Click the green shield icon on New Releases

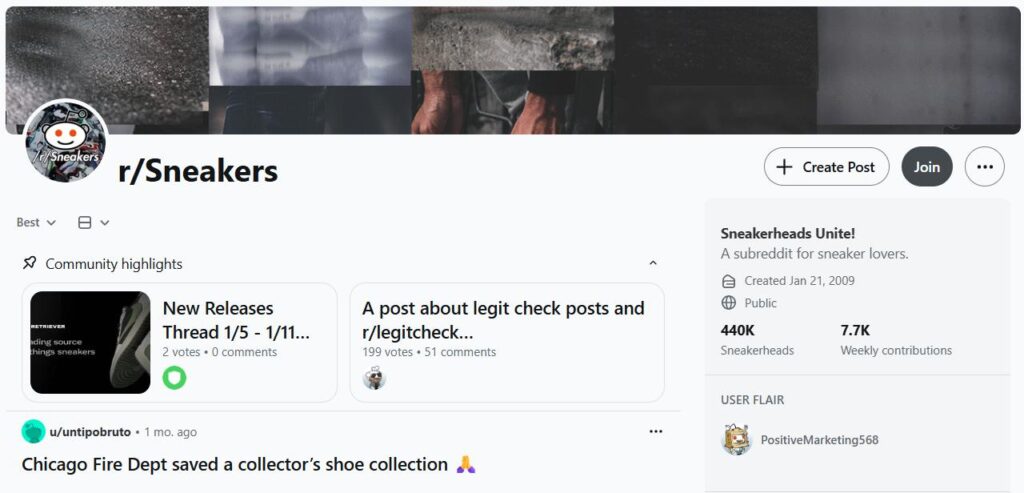[175, 378]
